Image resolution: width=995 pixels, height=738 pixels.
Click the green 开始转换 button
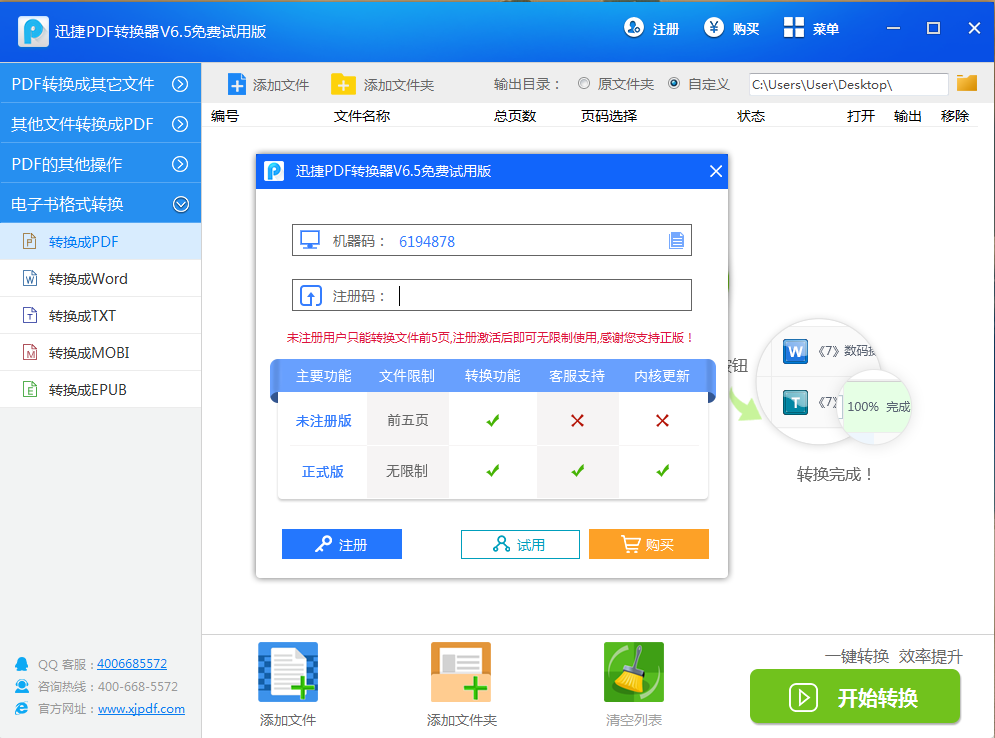tap(855, 697)
